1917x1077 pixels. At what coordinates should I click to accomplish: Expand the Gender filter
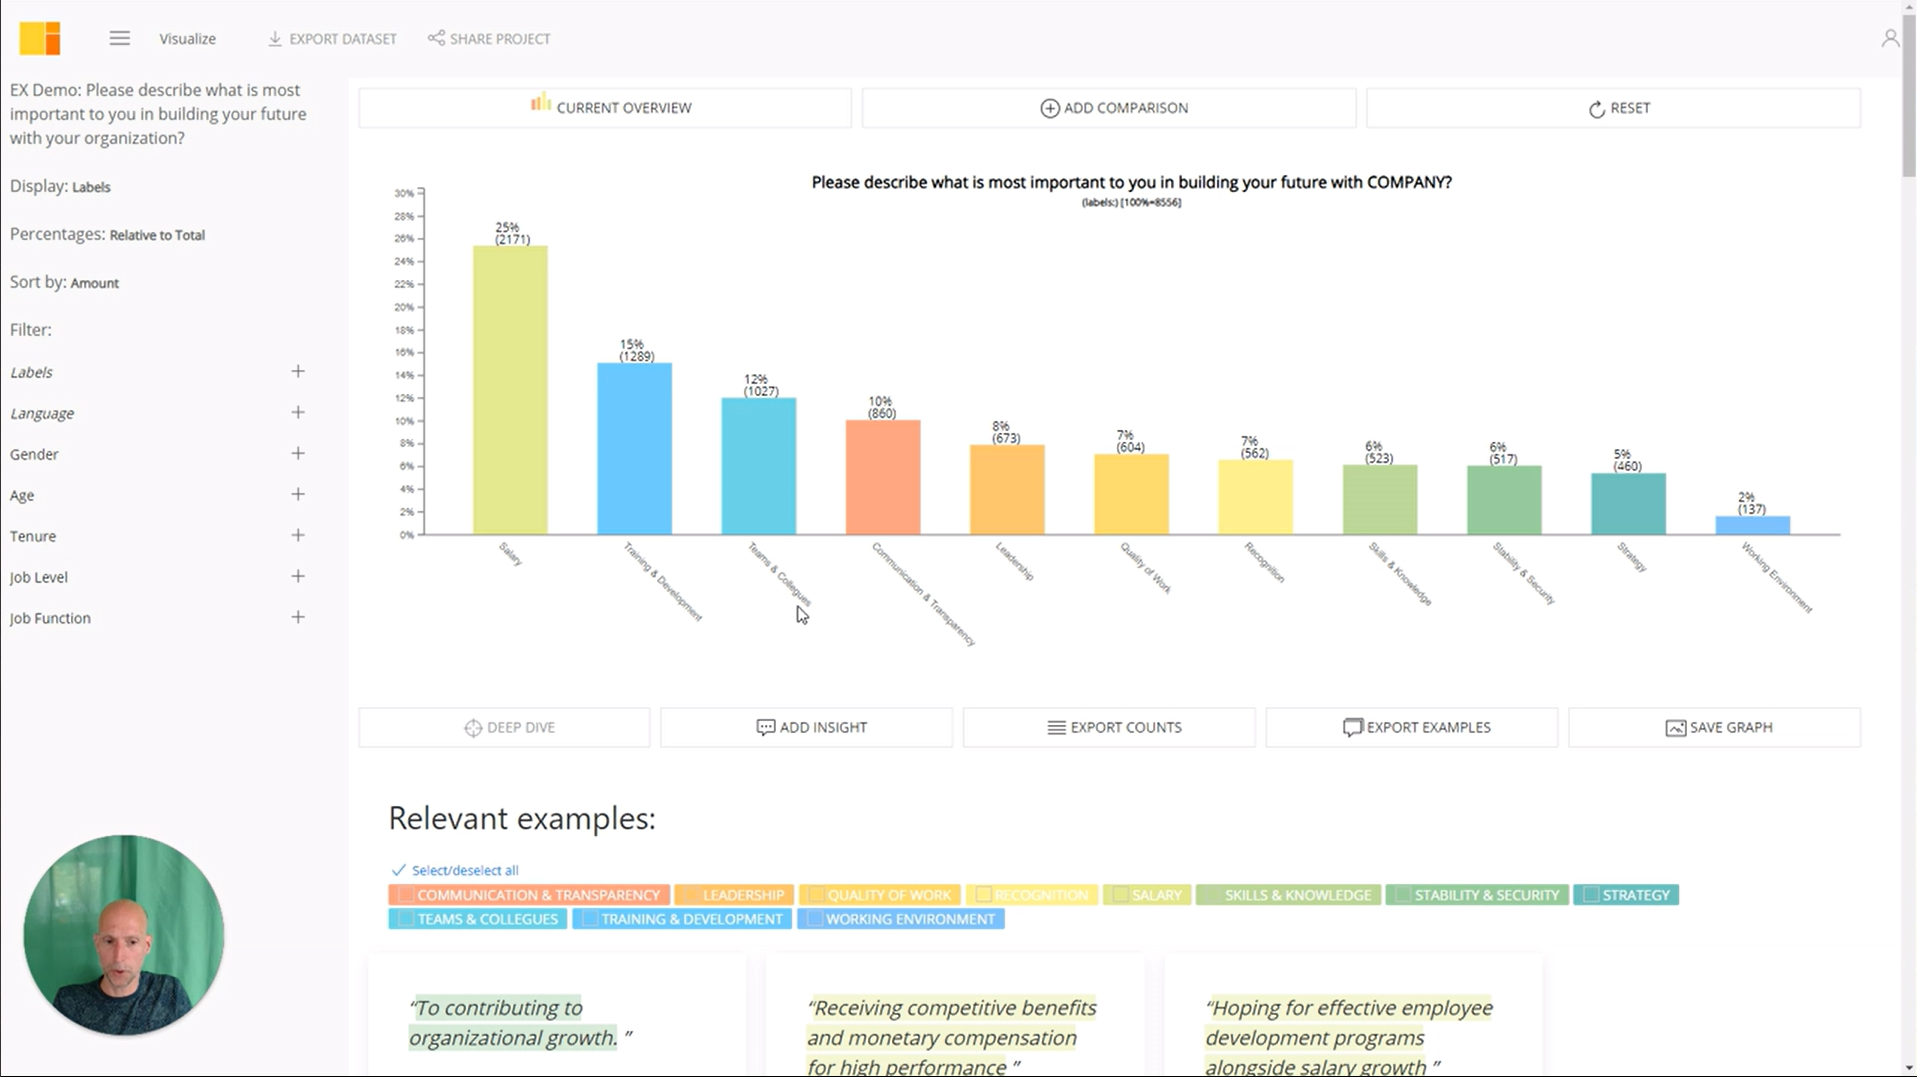click(x=298, y=453)
